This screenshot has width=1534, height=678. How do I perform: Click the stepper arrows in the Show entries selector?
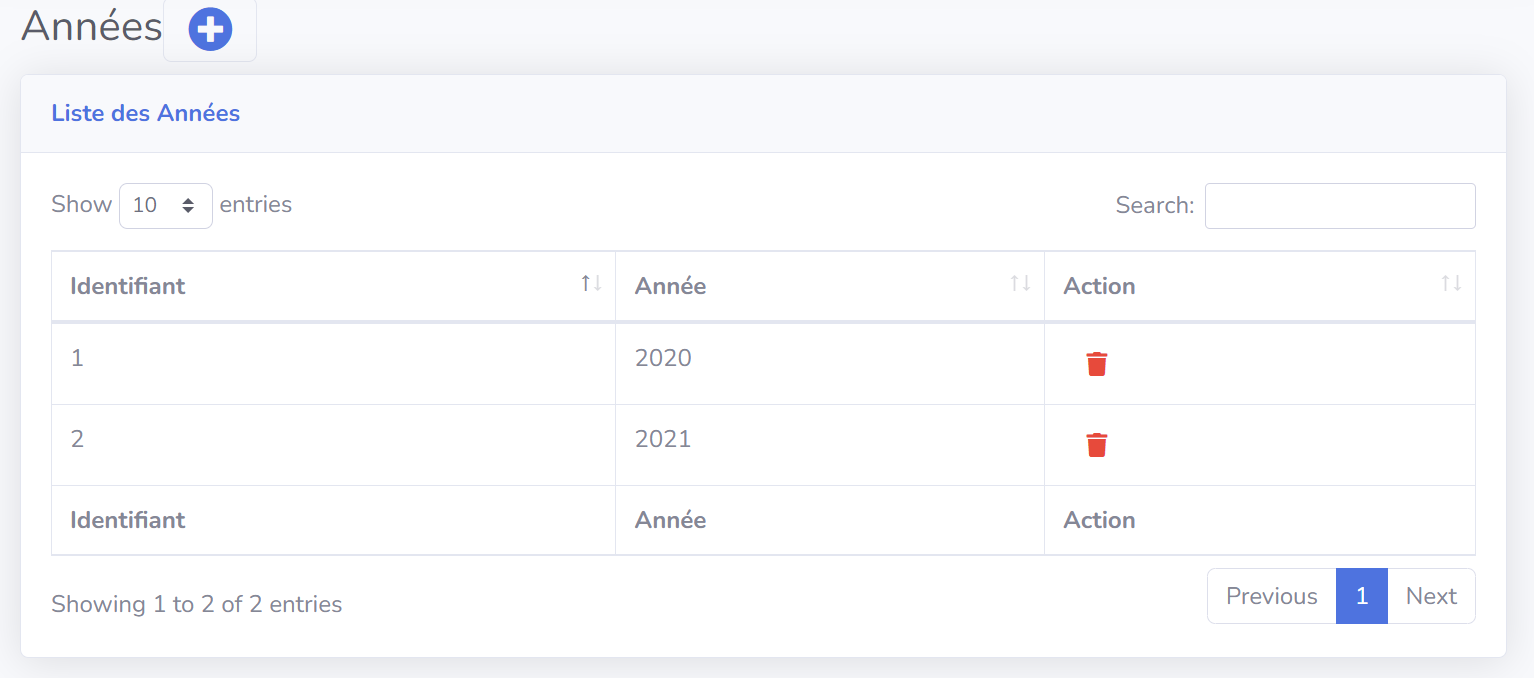[x=188, y=205]
